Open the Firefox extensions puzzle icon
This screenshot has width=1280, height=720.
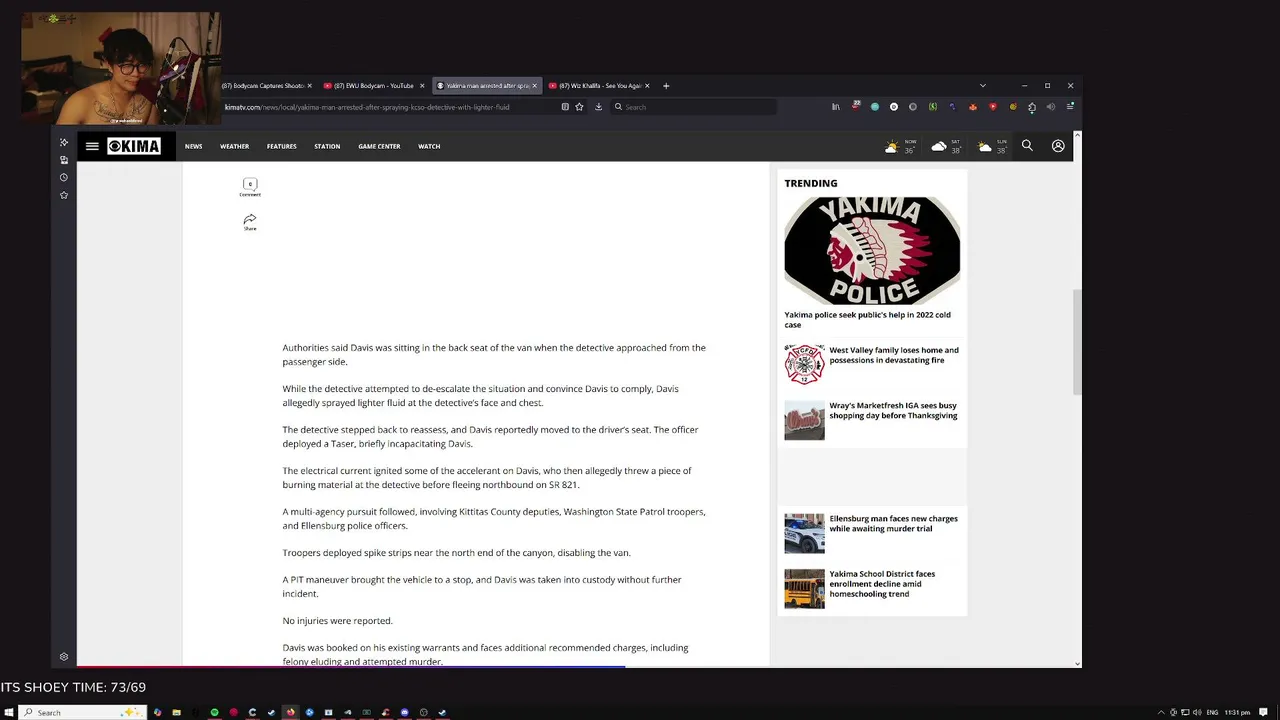pos(1032,107)
